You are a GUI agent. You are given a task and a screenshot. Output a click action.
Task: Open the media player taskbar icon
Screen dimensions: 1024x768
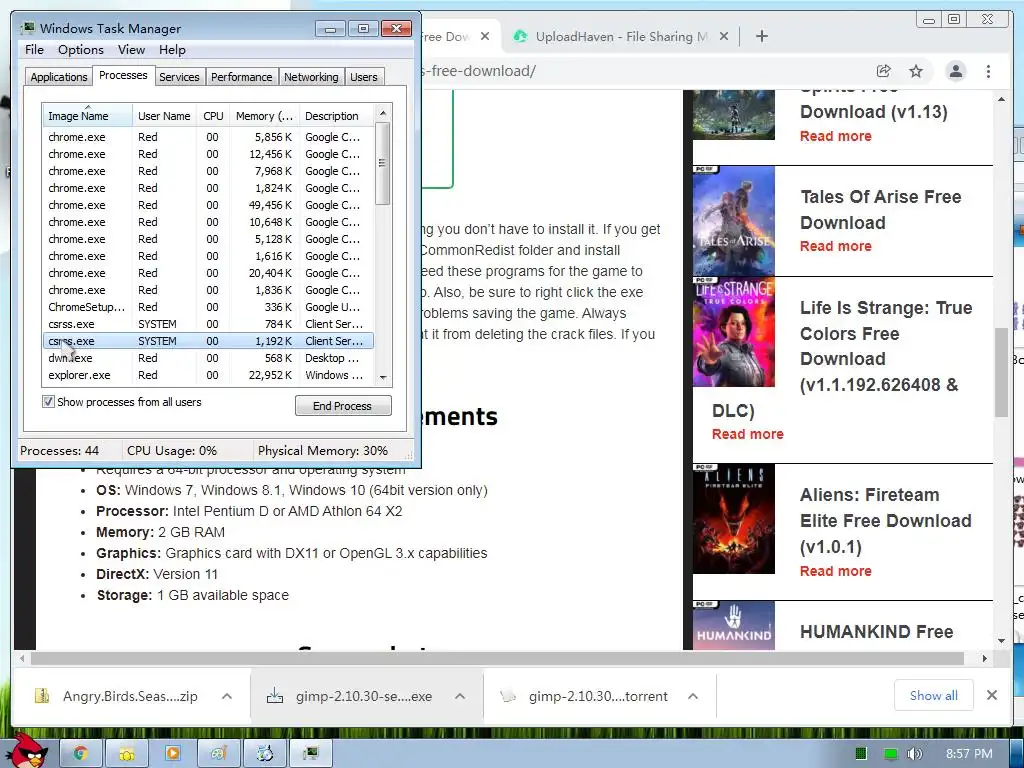coord(172,754)
